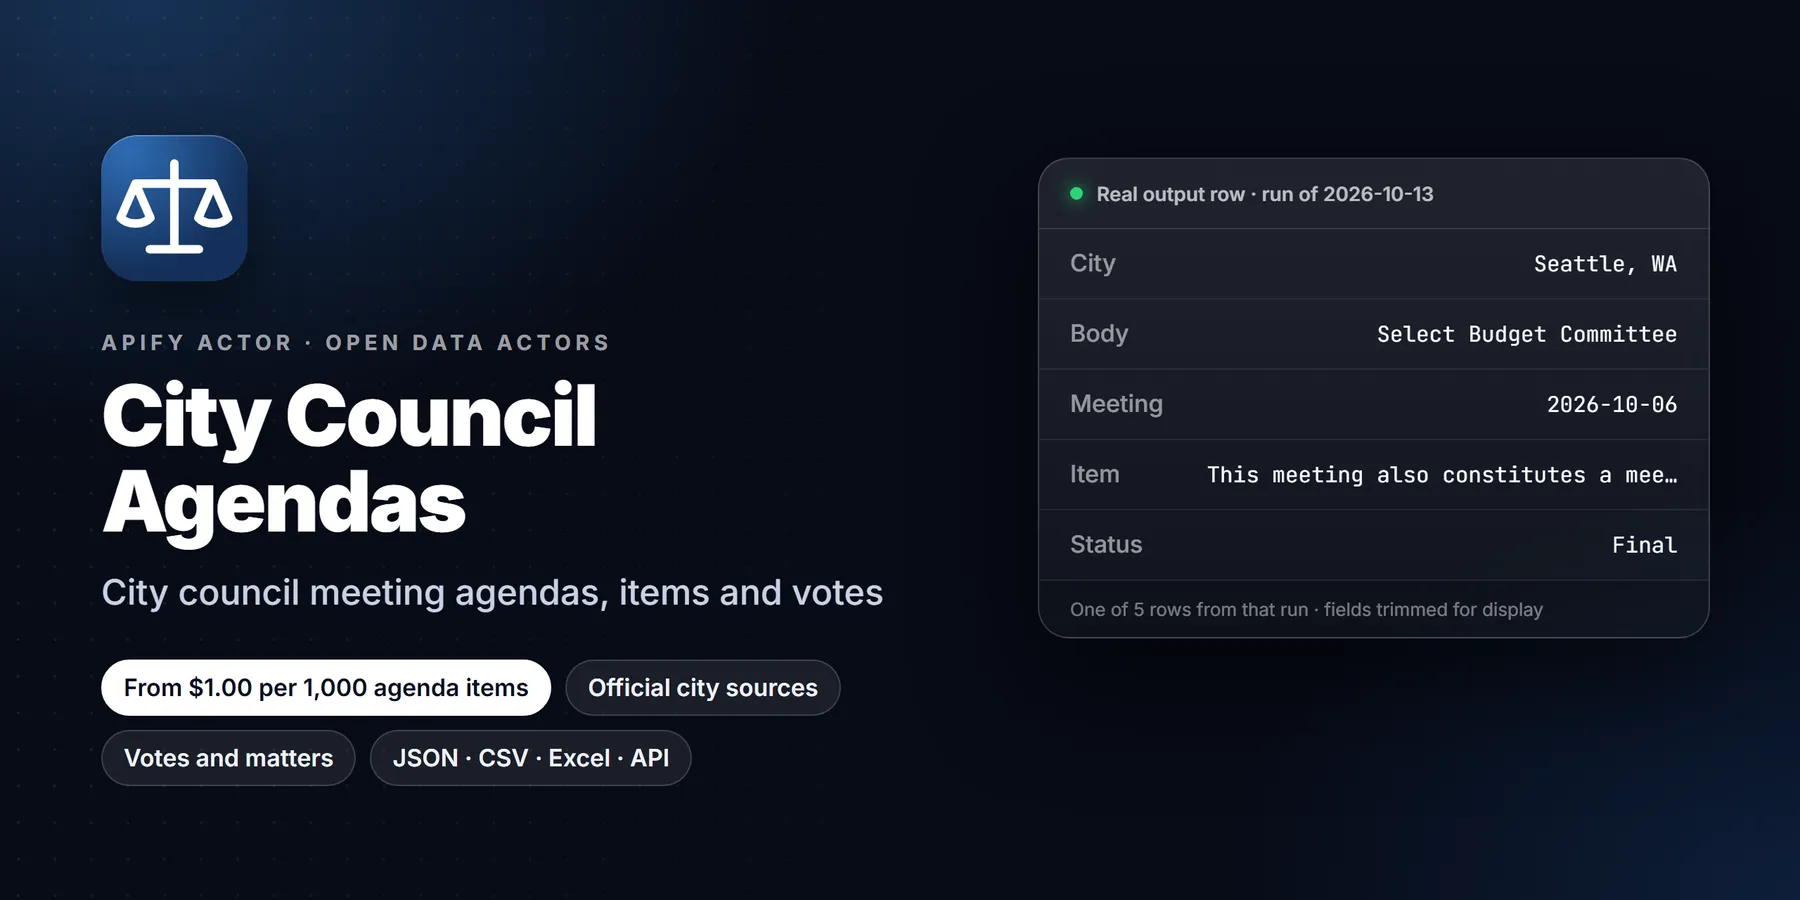The image size is (1800, 900).
Task: Click the scales of justice app icon
Action: pos(174,208)
